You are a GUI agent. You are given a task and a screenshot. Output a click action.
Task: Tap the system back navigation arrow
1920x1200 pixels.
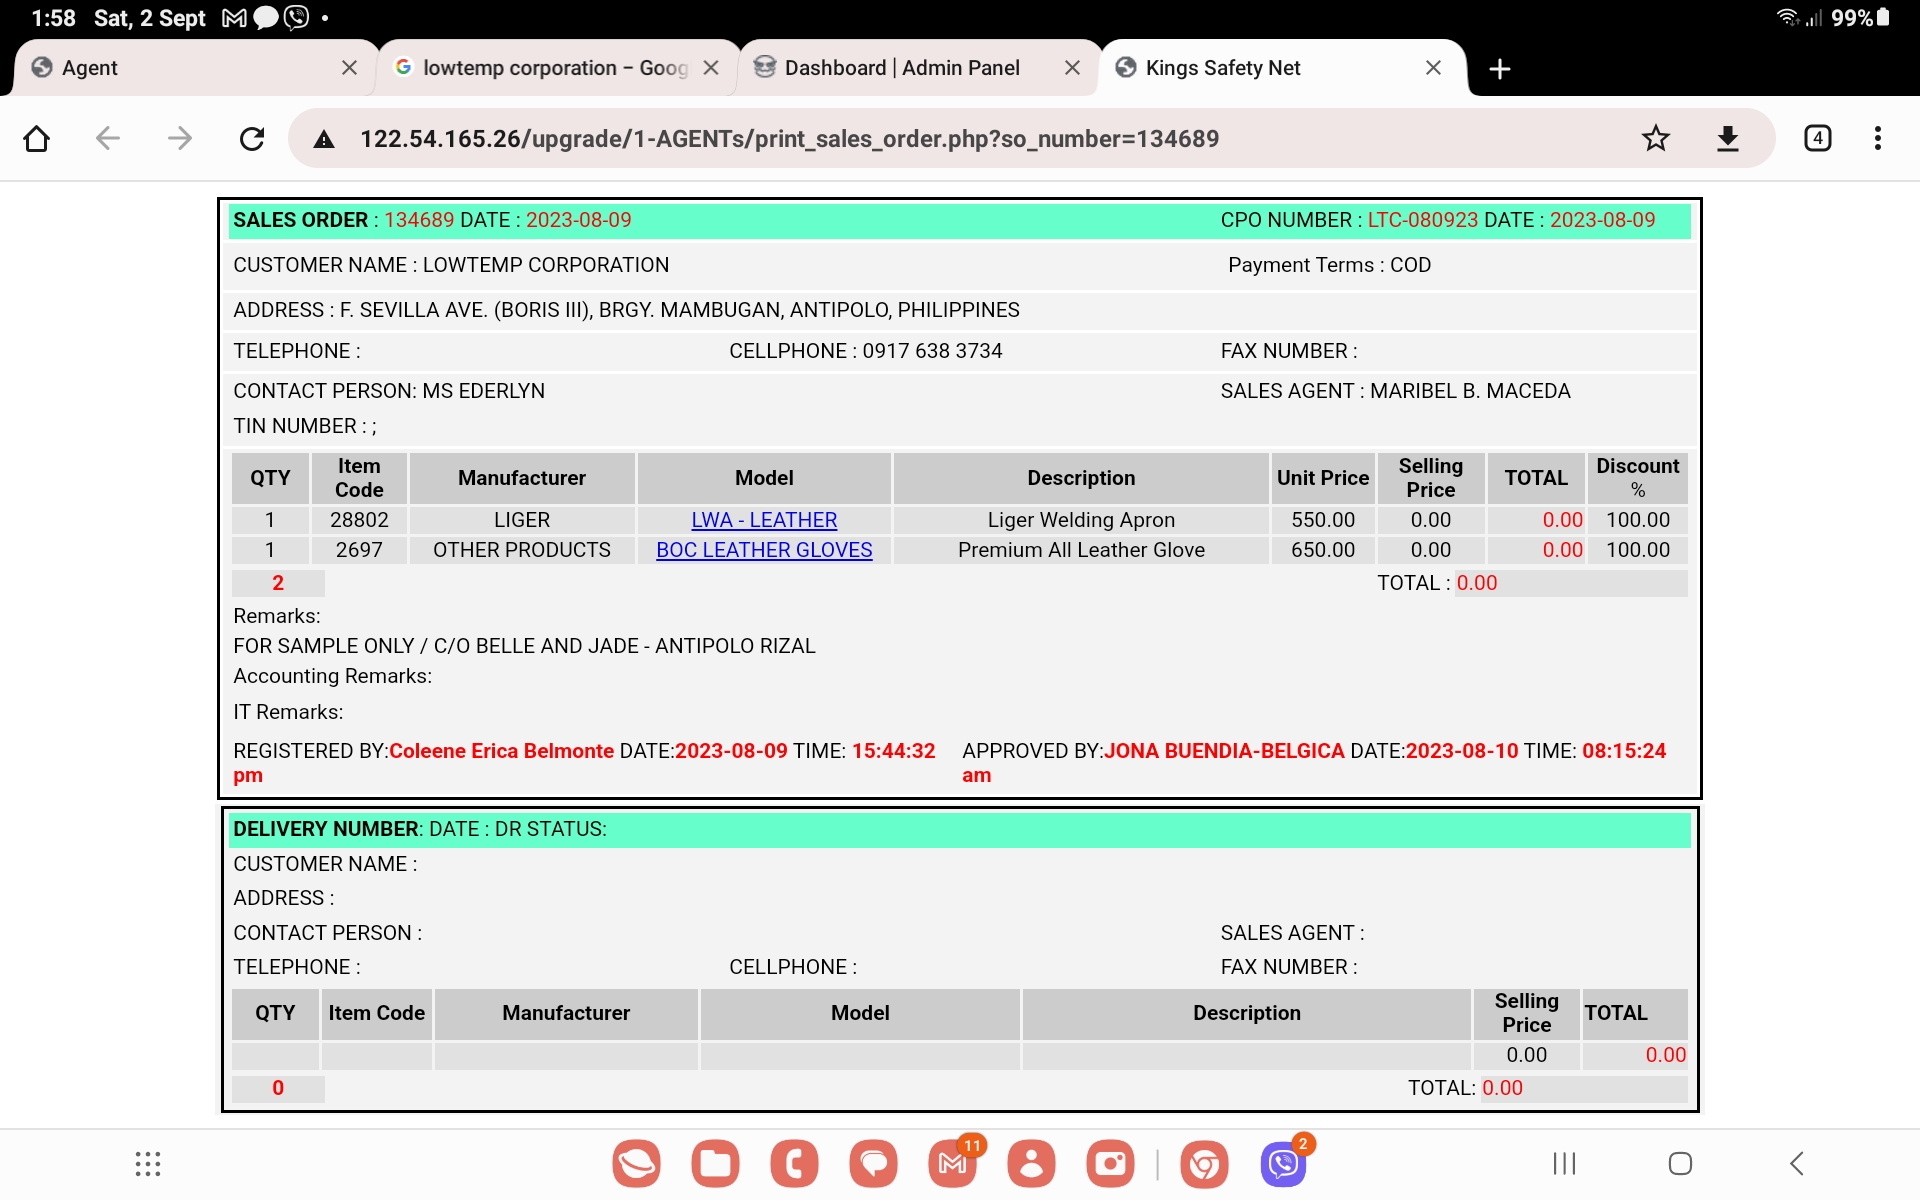(x=1797, y=1163)
